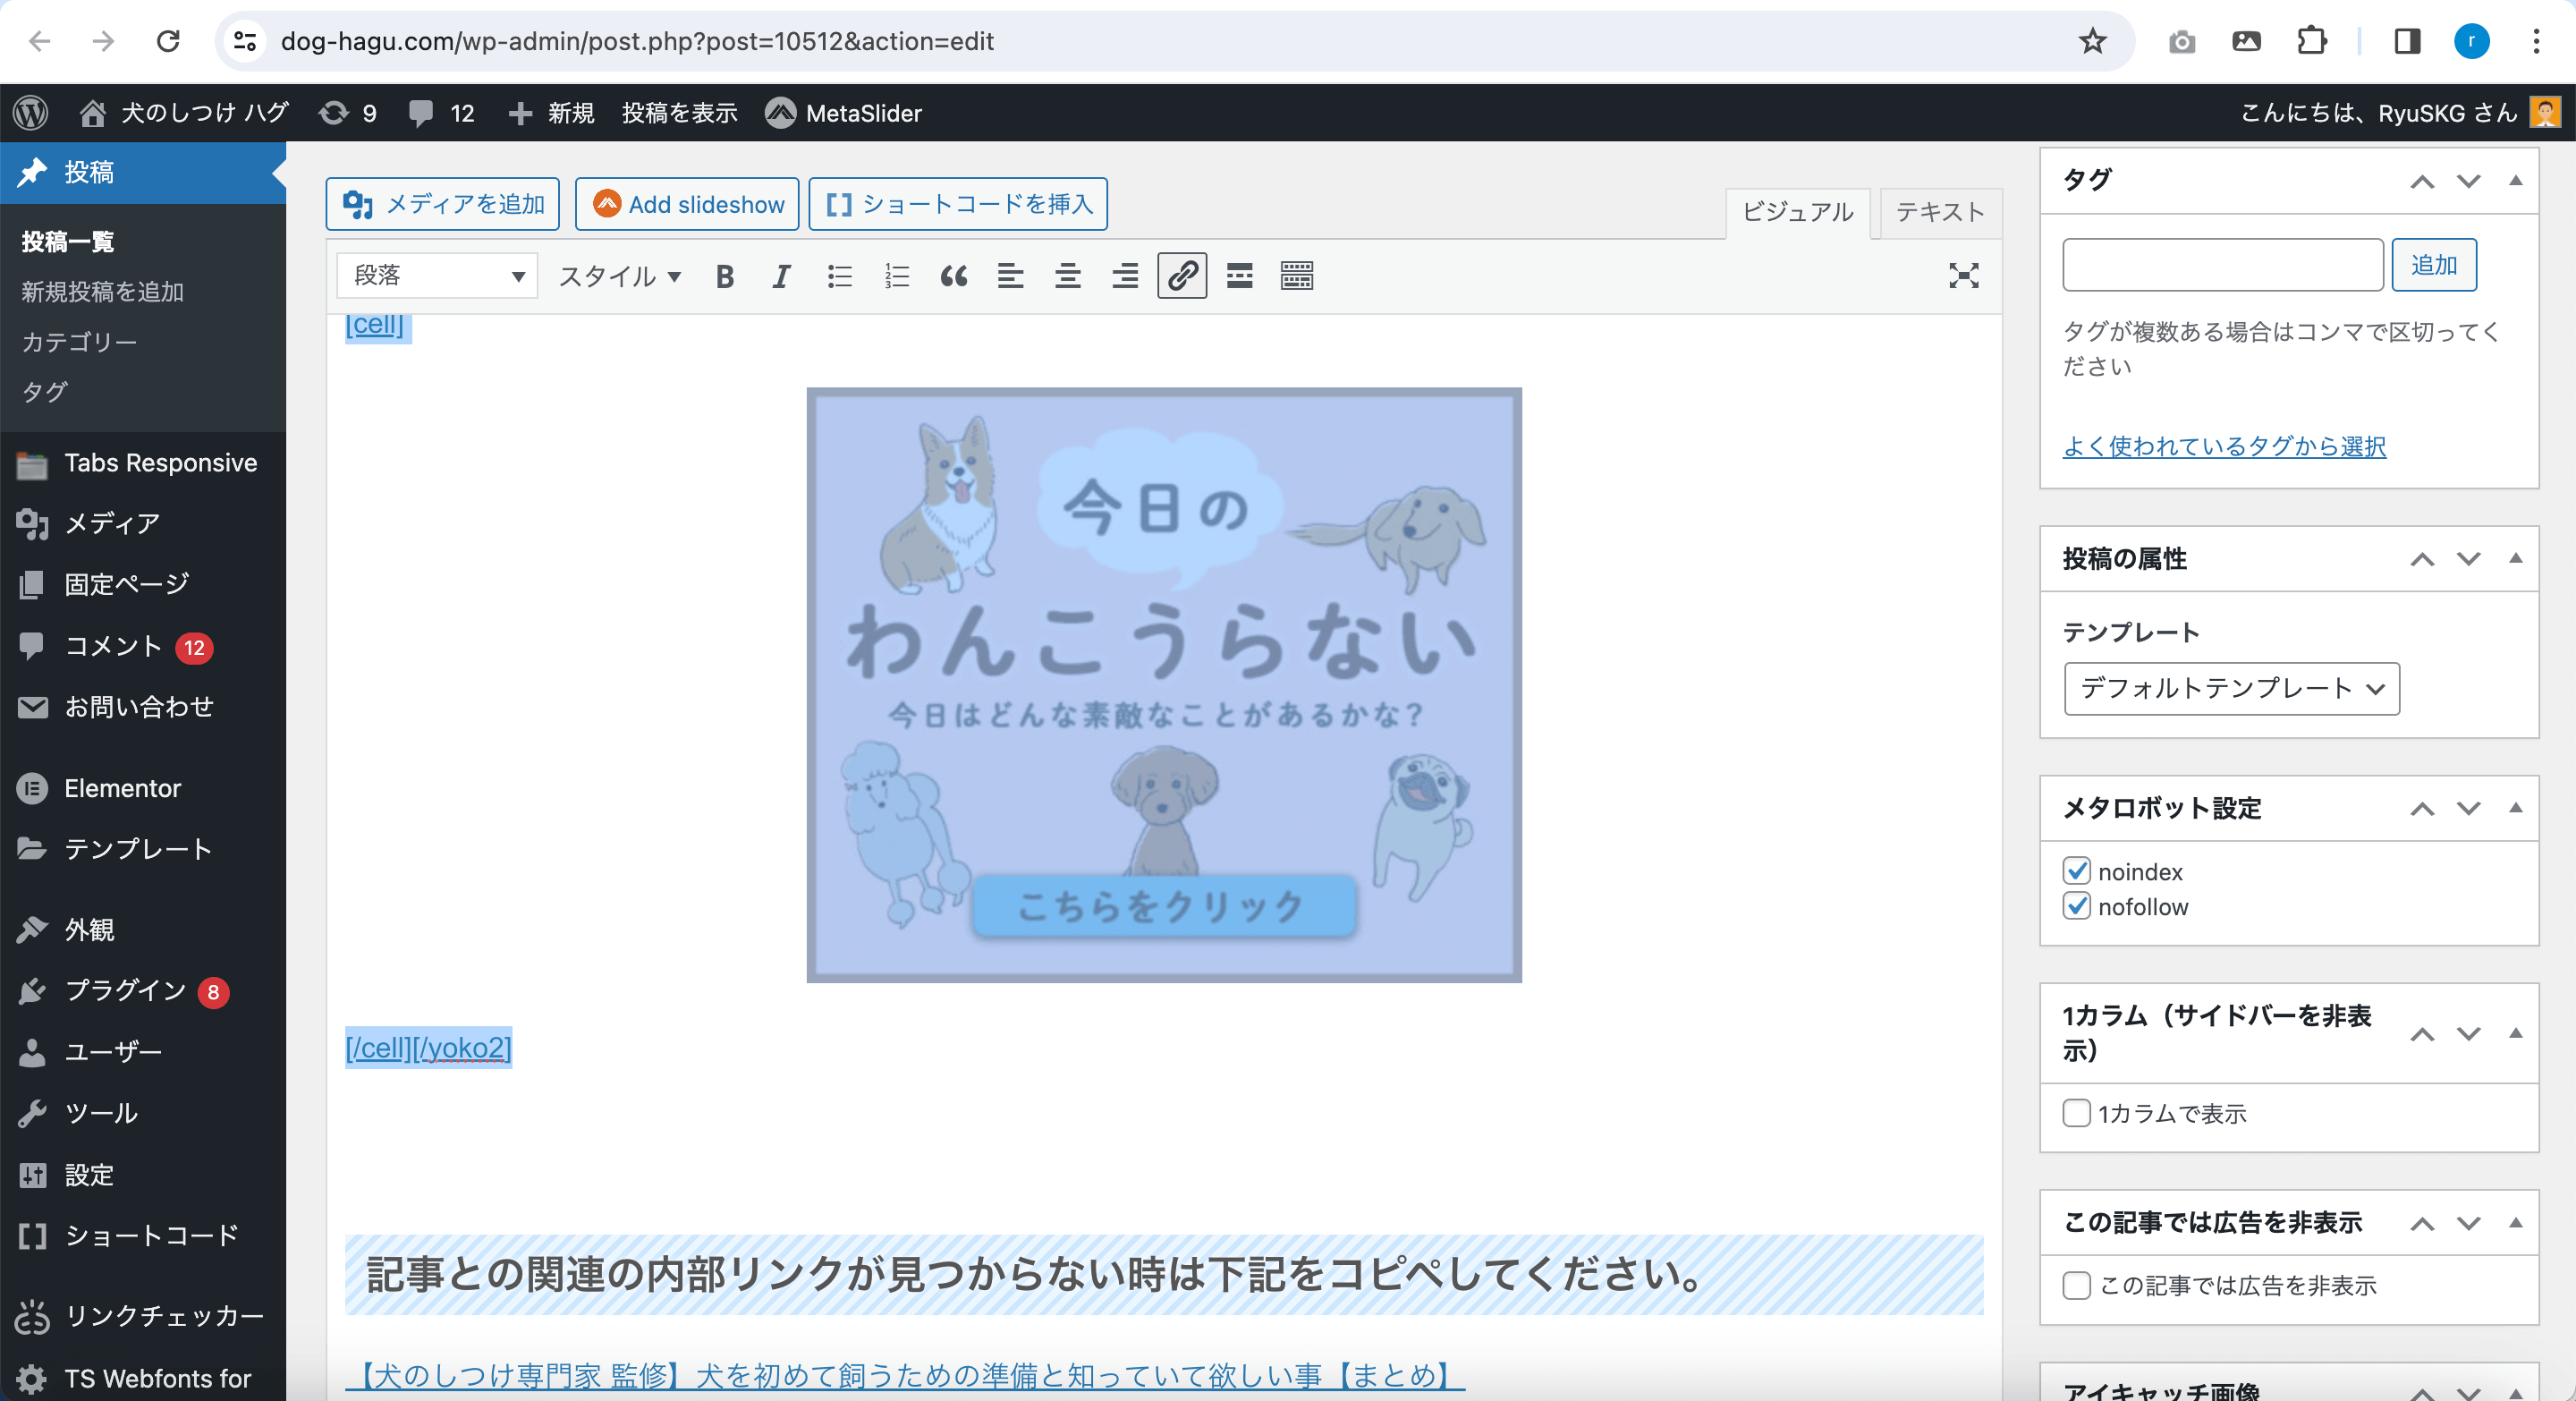Open the comments bubble showing 12
The height and width of the screenshot is (1401, 2576).
441,113
